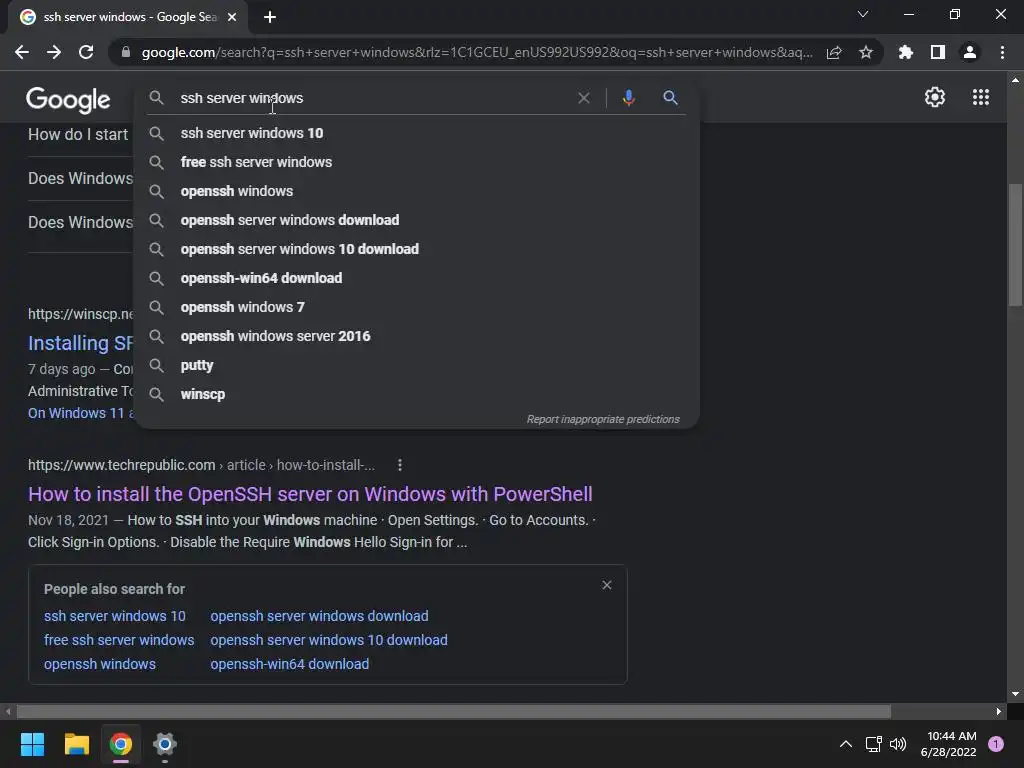Click the site lock security icon
1024x768 pixels.
coord(126,52)
